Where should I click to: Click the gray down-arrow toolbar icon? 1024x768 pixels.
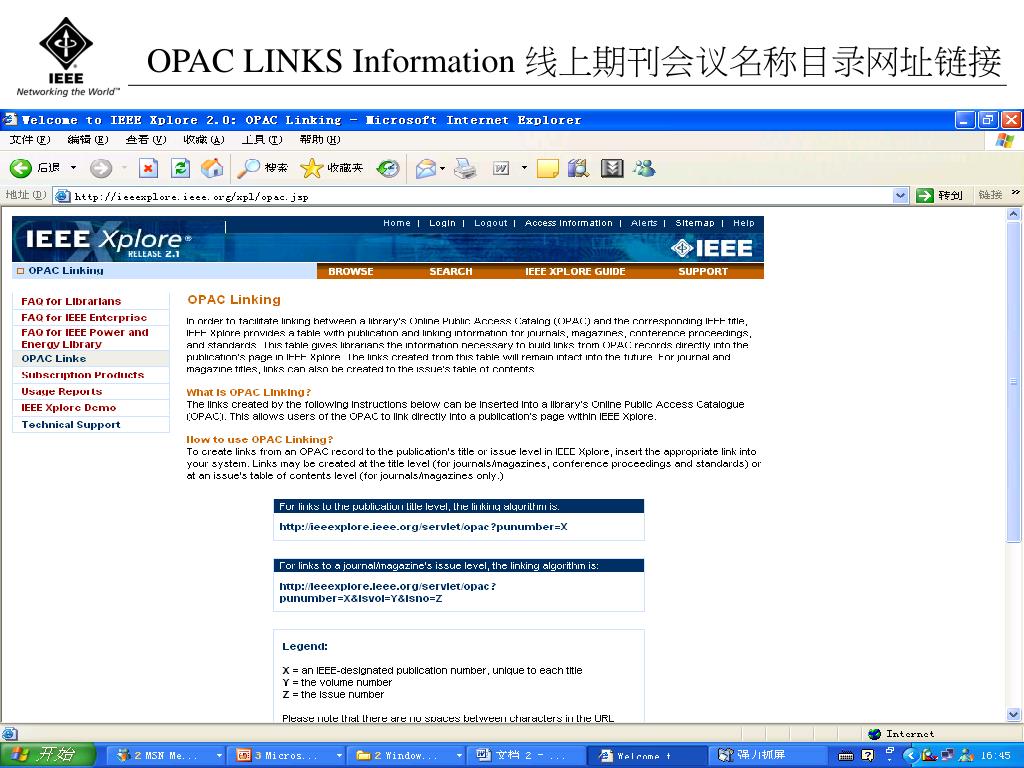click(x=612, y=168)
